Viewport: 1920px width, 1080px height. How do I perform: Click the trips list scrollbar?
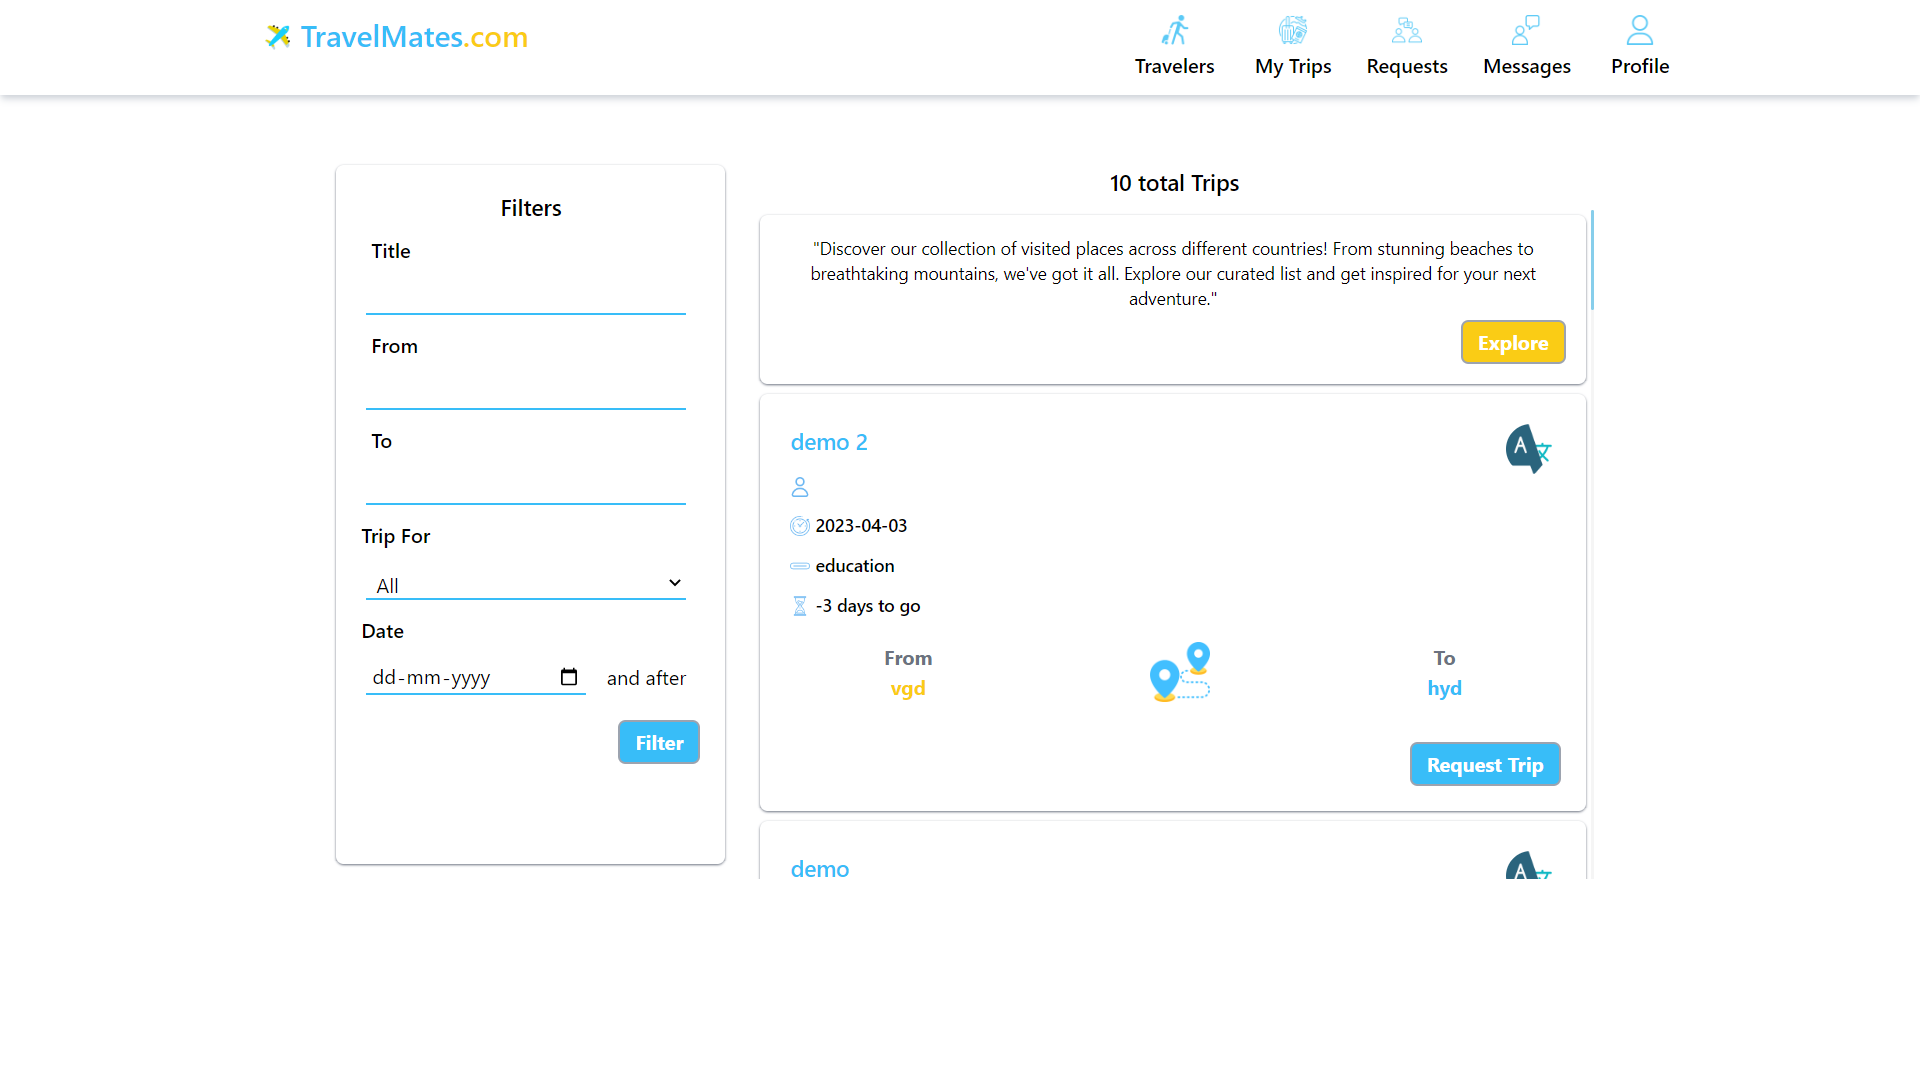pos(1591,260)
